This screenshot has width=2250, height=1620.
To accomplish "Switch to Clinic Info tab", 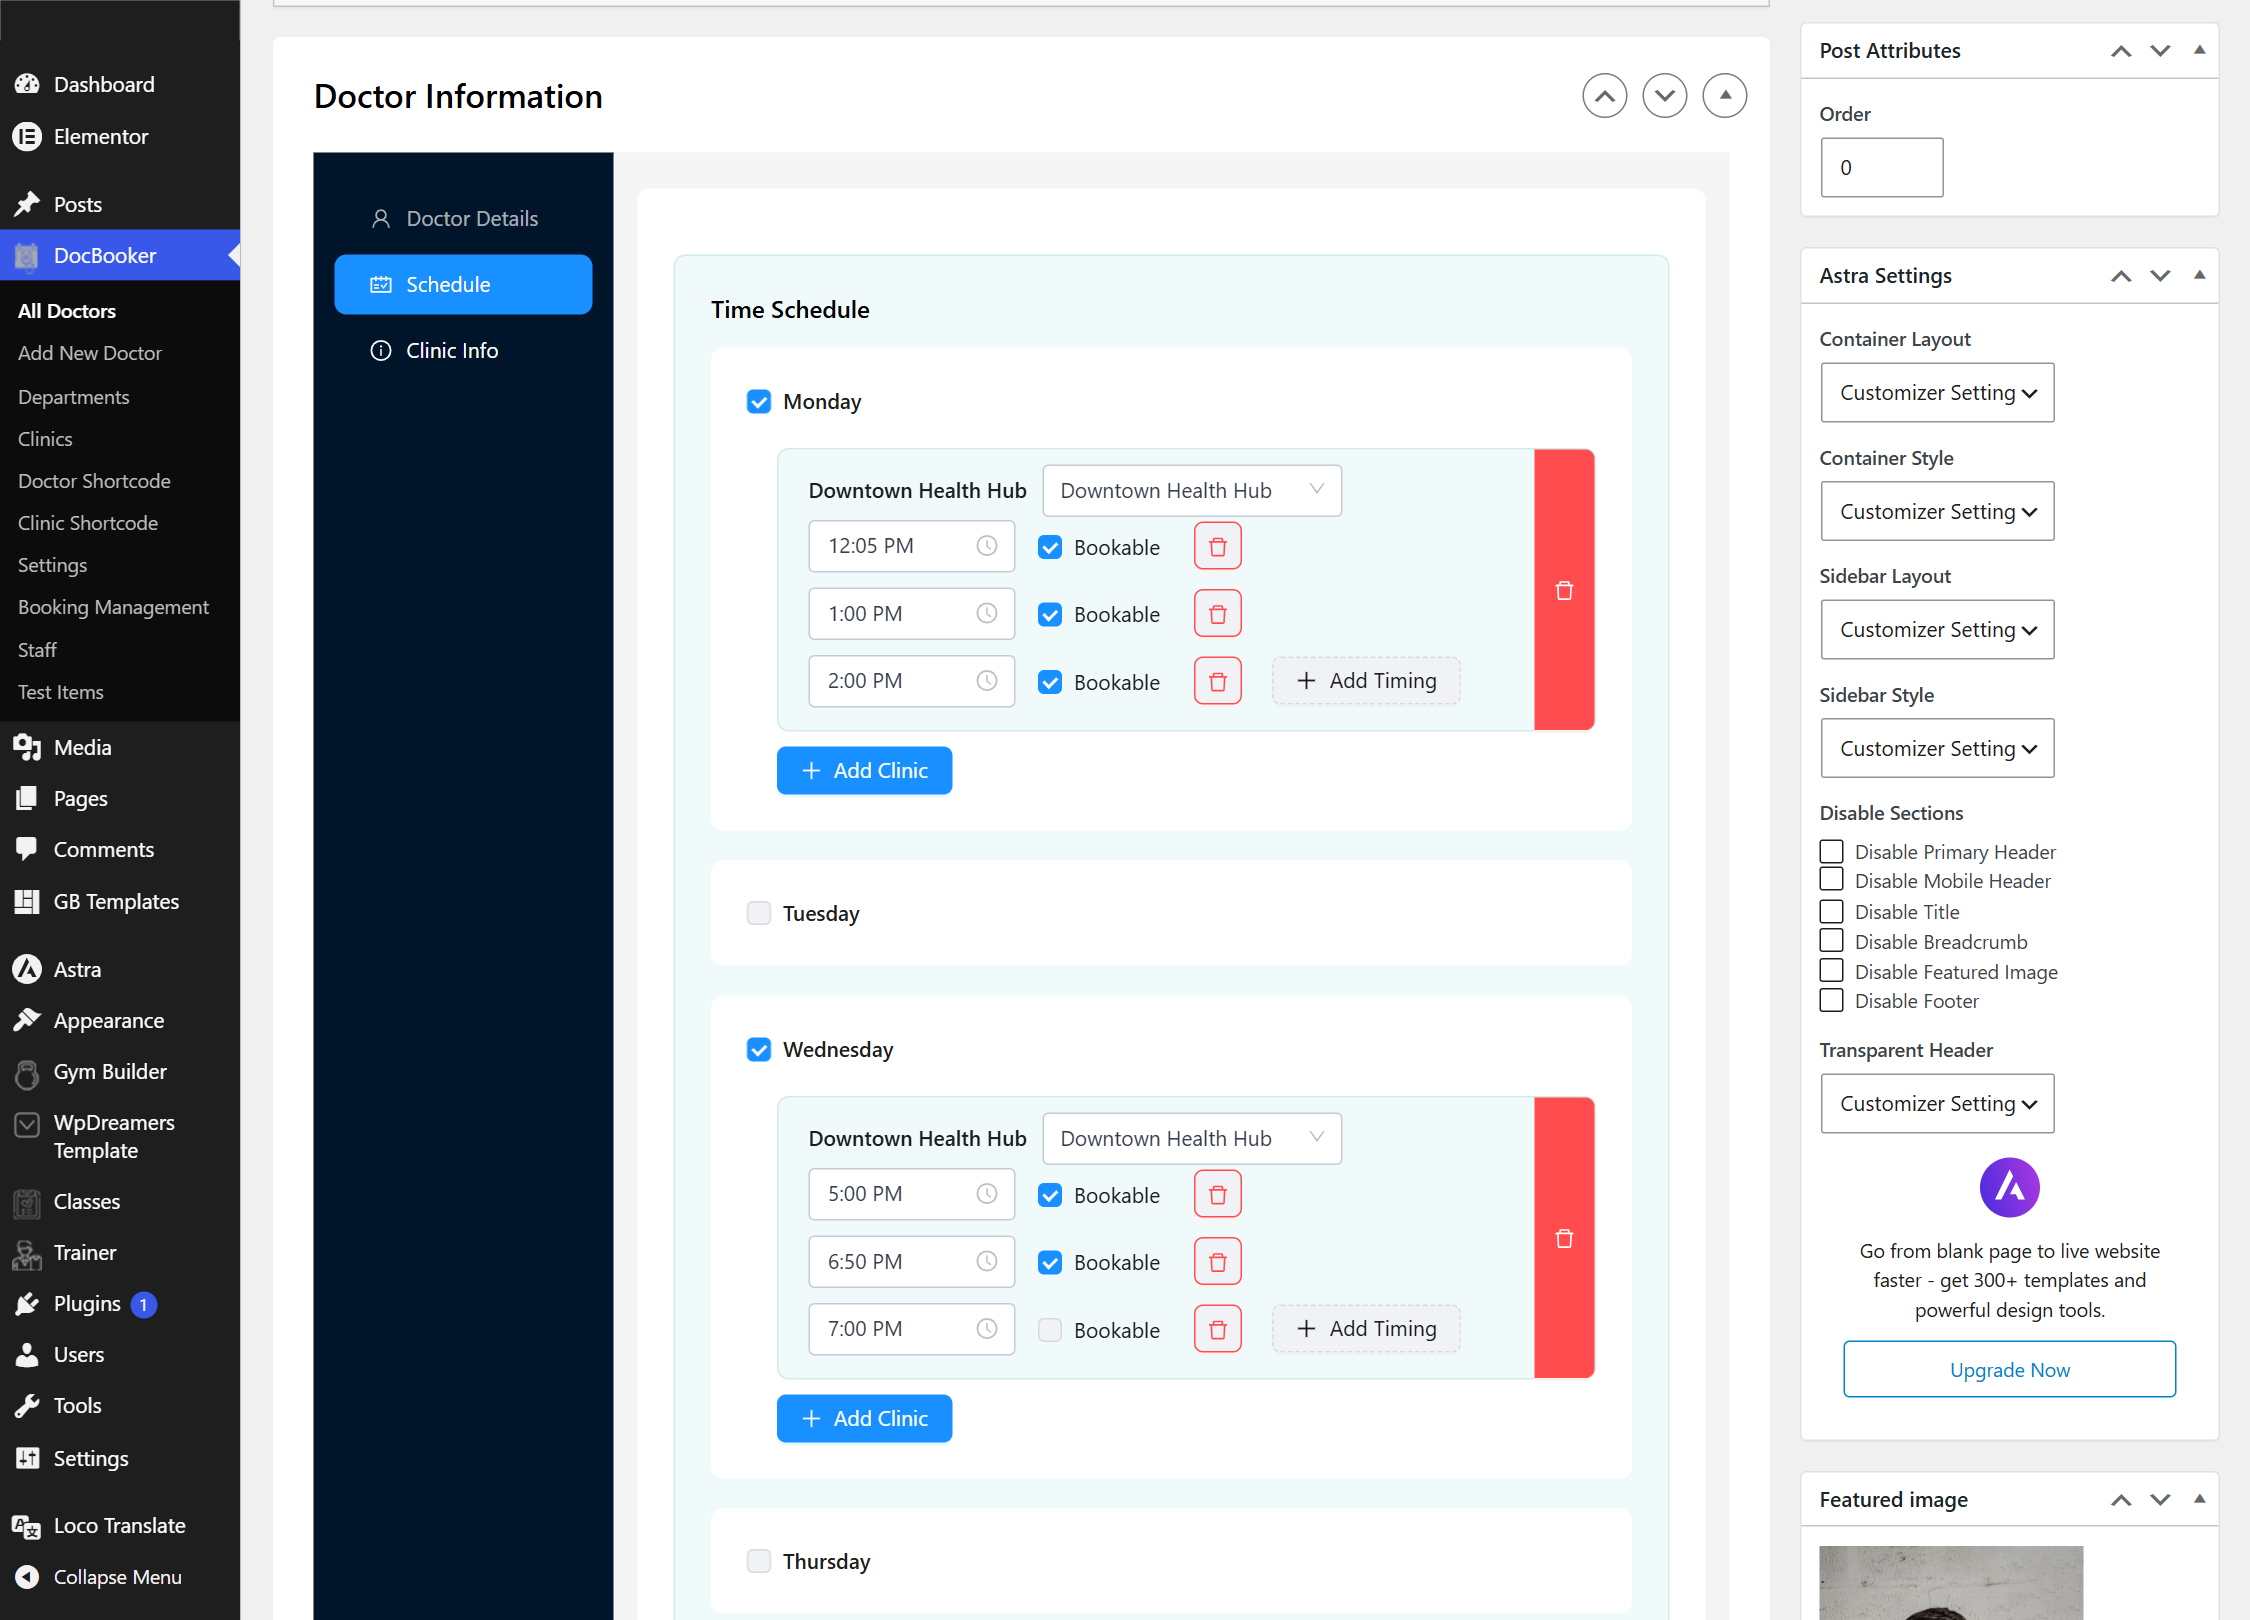I will point(463,350).
